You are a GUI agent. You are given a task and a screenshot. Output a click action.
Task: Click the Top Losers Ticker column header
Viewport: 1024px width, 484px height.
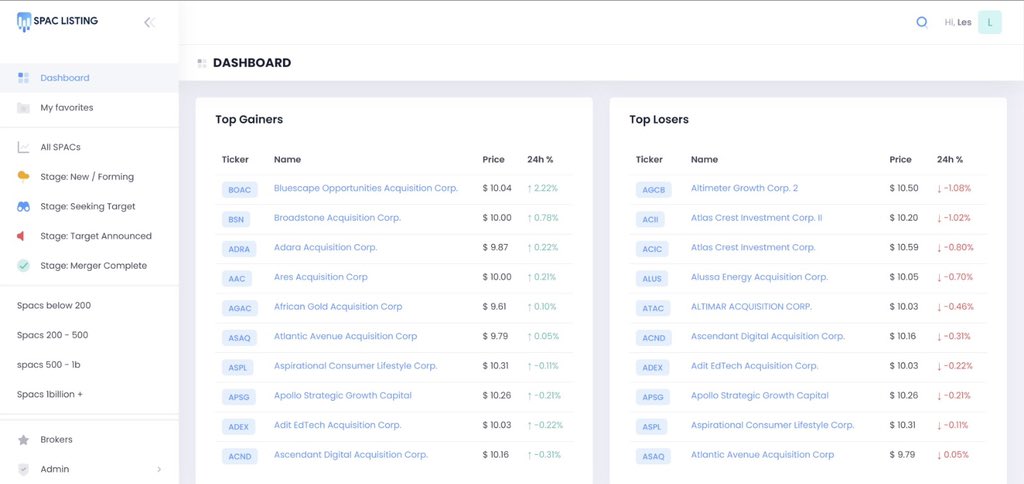click(x=649, y=159)
